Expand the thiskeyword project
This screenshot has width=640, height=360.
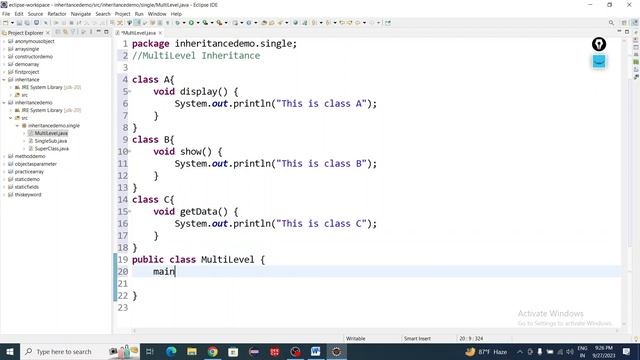4,195
